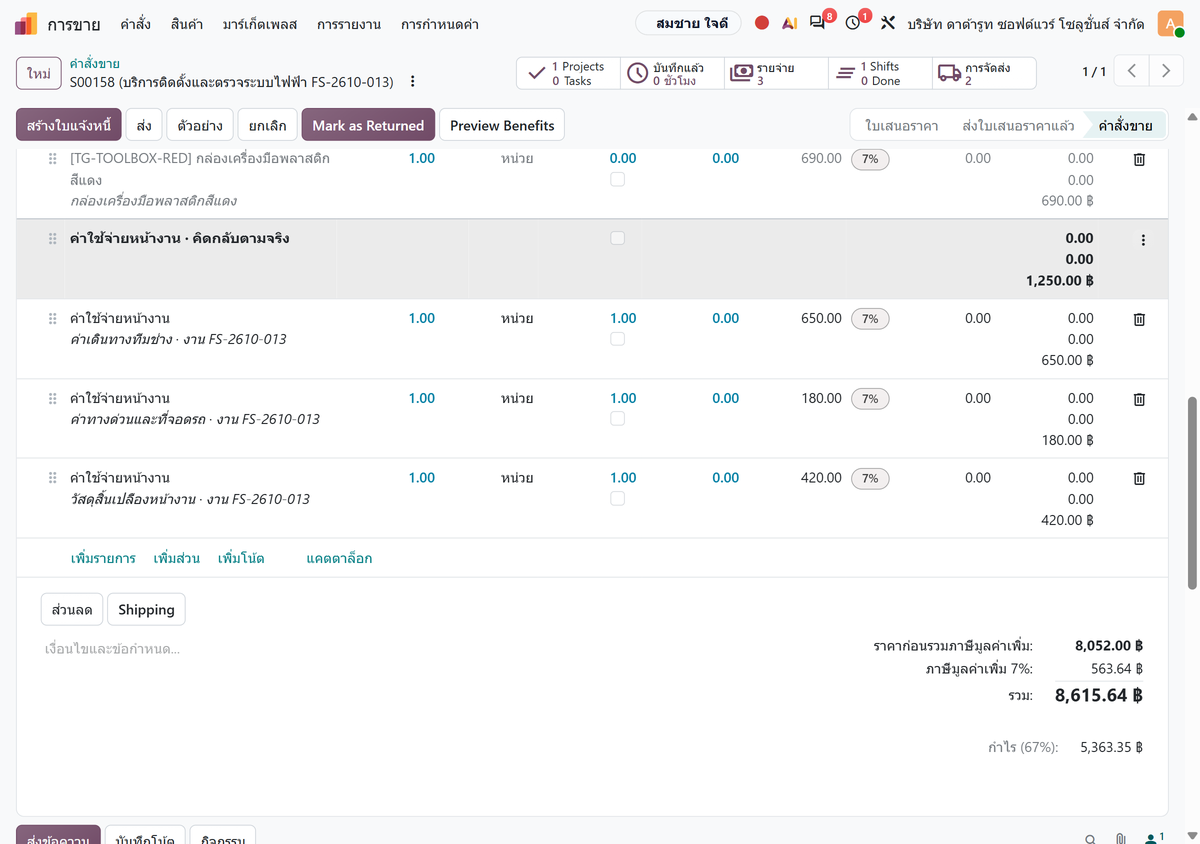Viewport: 1200px width, 844px height.
Task: Open the activities clock icon
Action: [x=855, y=22]
